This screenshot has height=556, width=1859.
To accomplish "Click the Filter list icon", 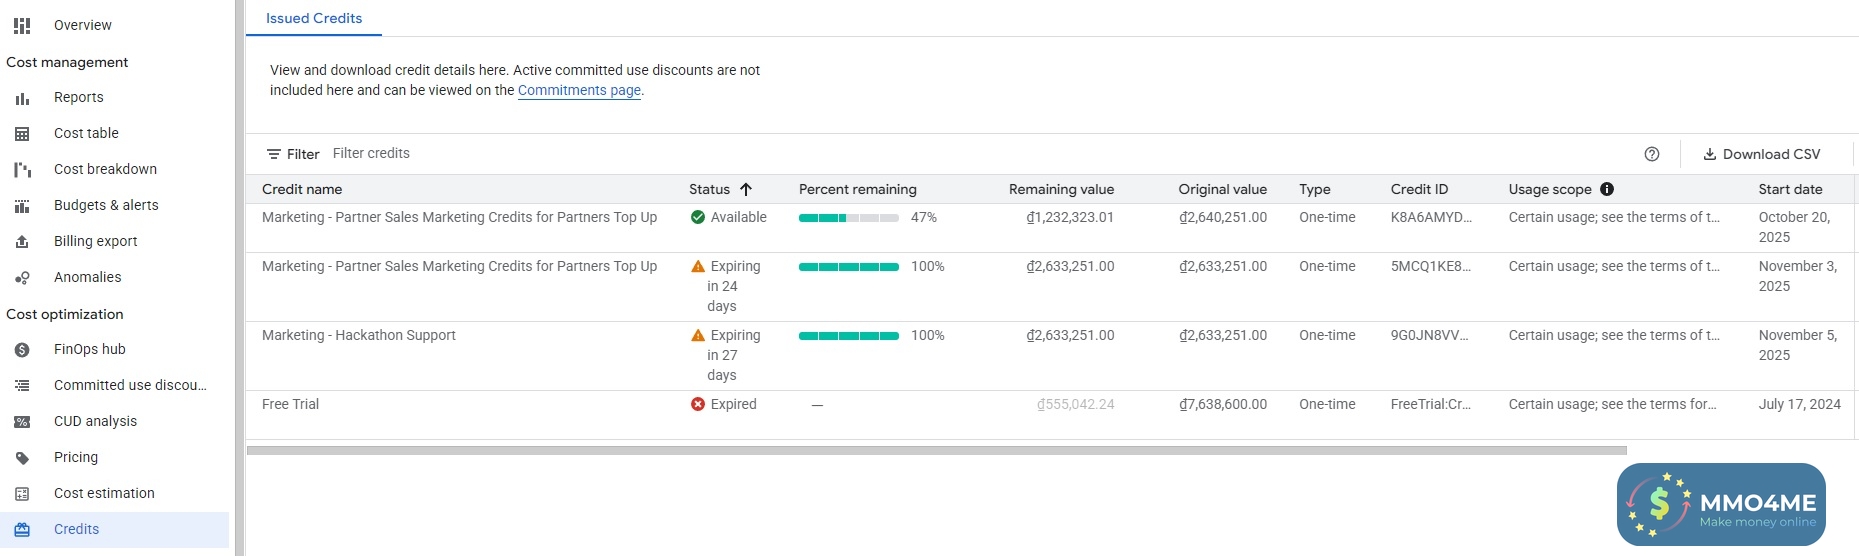I will [x=274, y=154].
